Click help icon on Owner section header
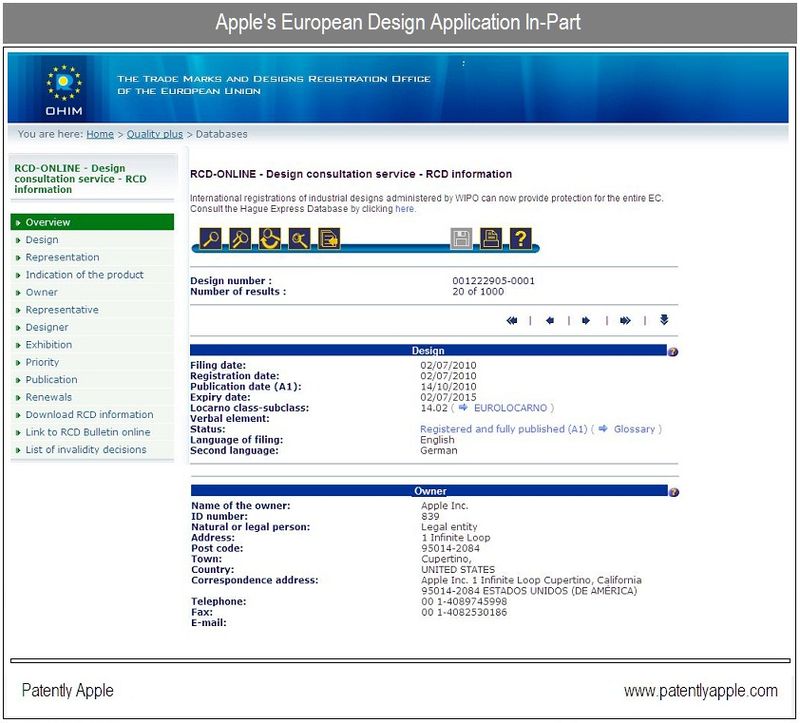The height and width of the screenshot is (723, 800). (x=673, y=492)
